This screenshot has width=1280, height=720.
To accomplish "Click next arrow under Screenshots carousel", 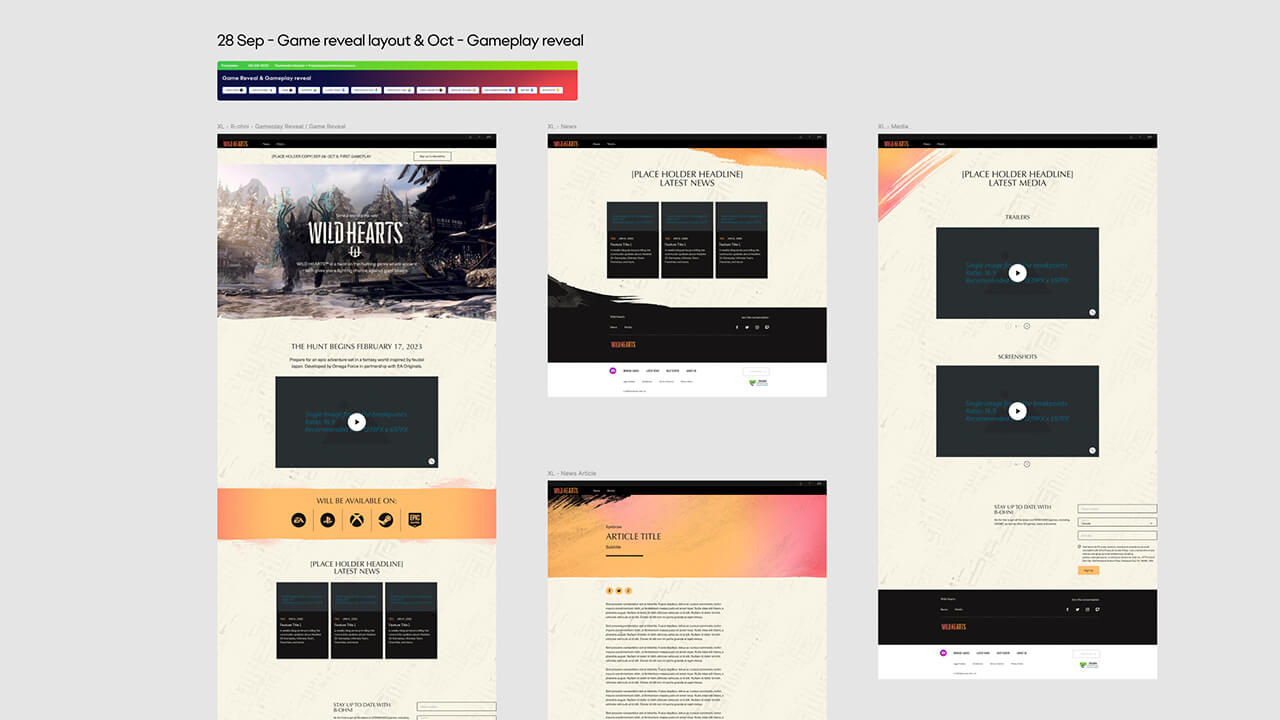I will (1027, 464).
